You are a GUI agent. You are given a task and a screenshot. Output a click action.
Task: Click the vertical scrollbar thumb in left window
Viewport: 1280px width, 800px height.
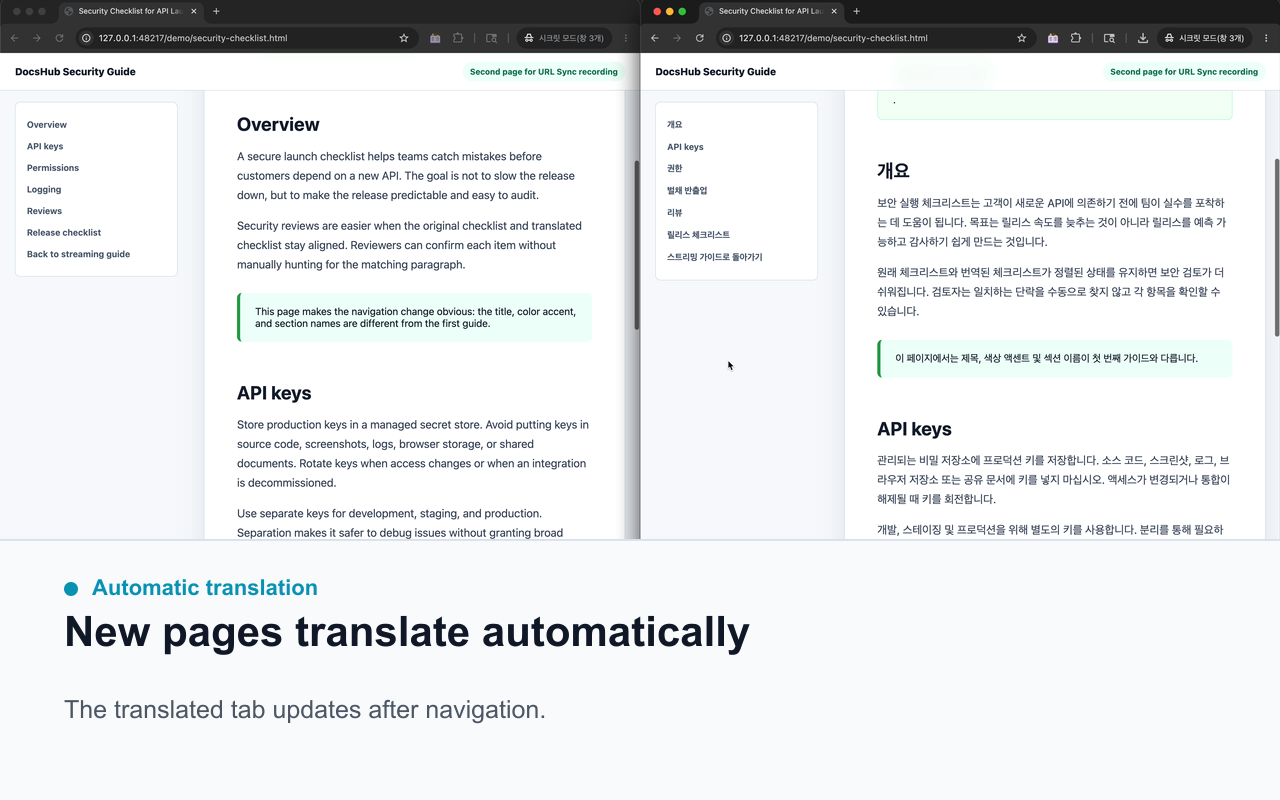point(637,245)
